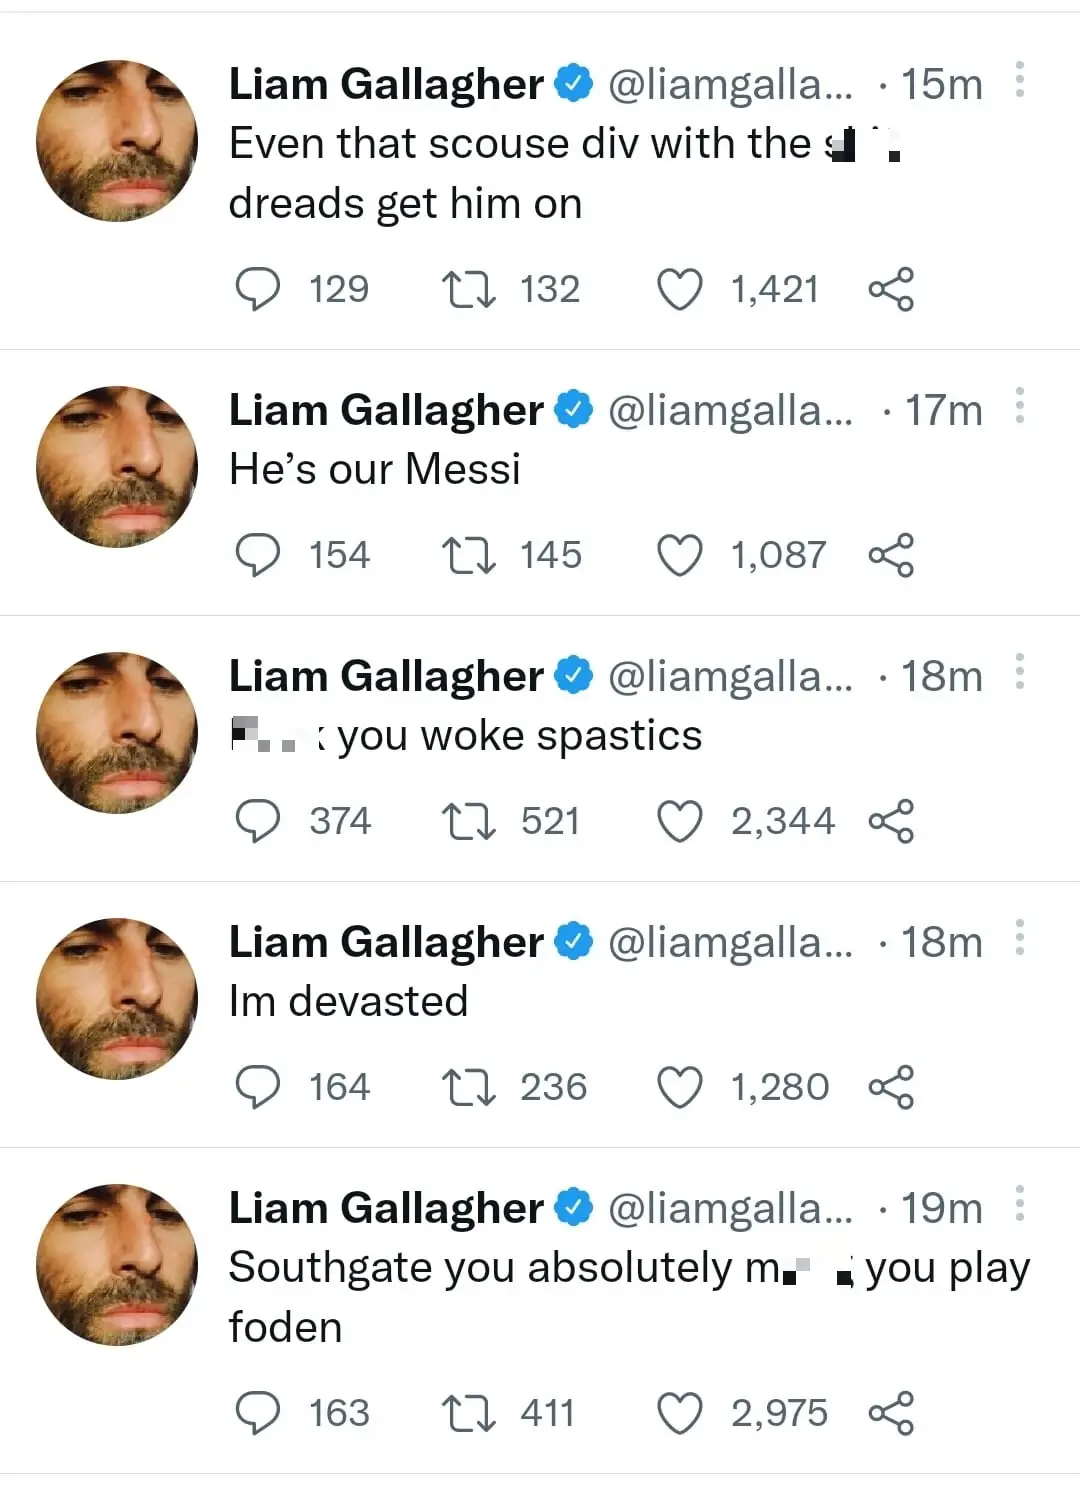Open options menu for "He's our Messi" tweet
The width and height of the screenshot is (1080, 1501).
1021,406
